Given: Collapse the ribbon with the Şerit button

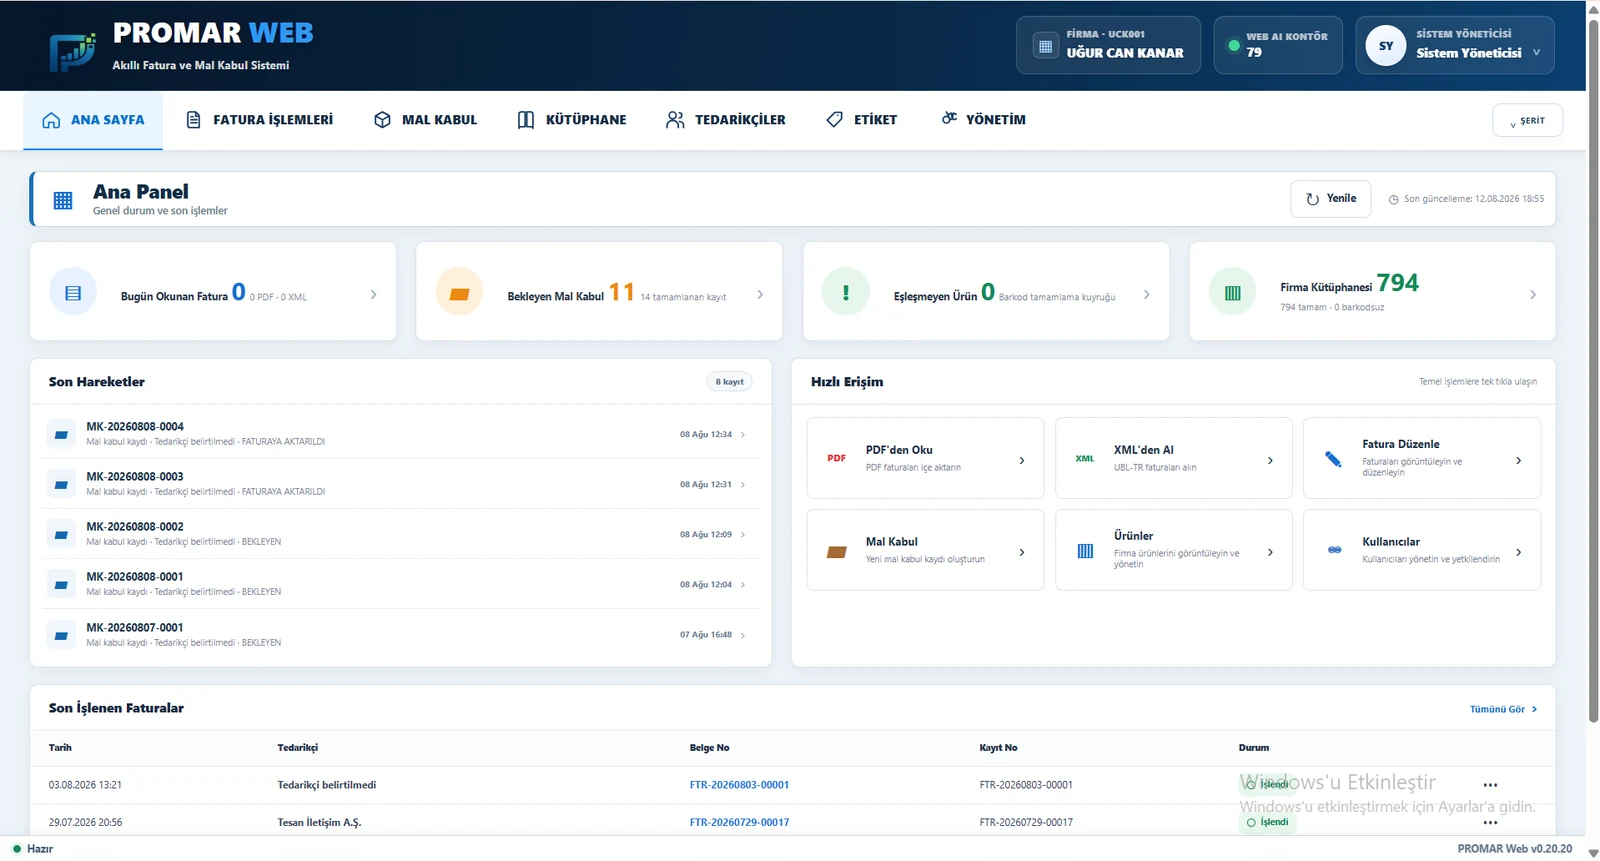Looking at the screenshot, I should click(x=1527, y=120).
